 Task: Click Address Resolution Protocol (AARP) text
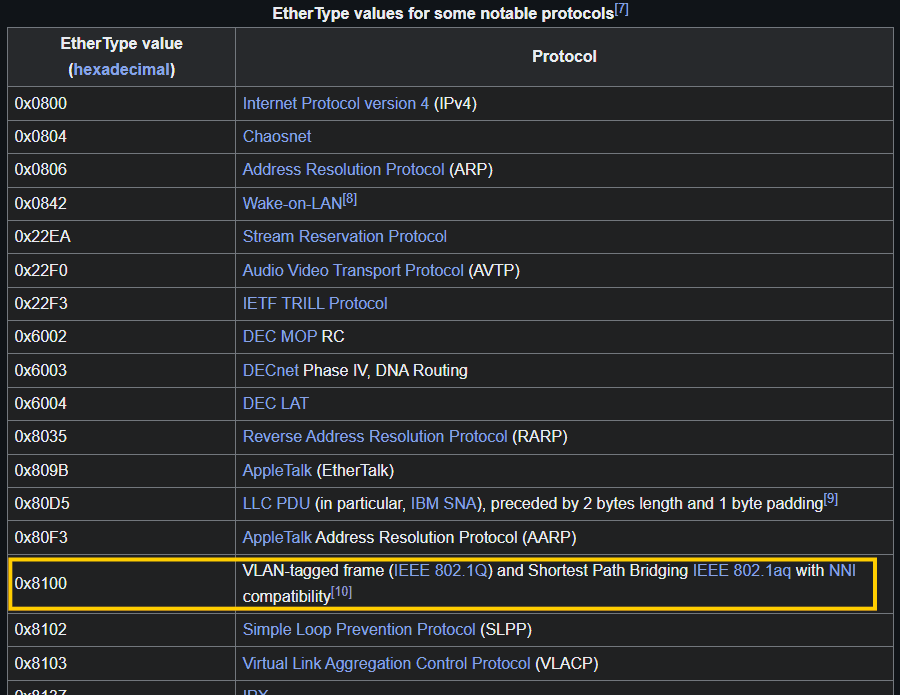pos(446,537)
